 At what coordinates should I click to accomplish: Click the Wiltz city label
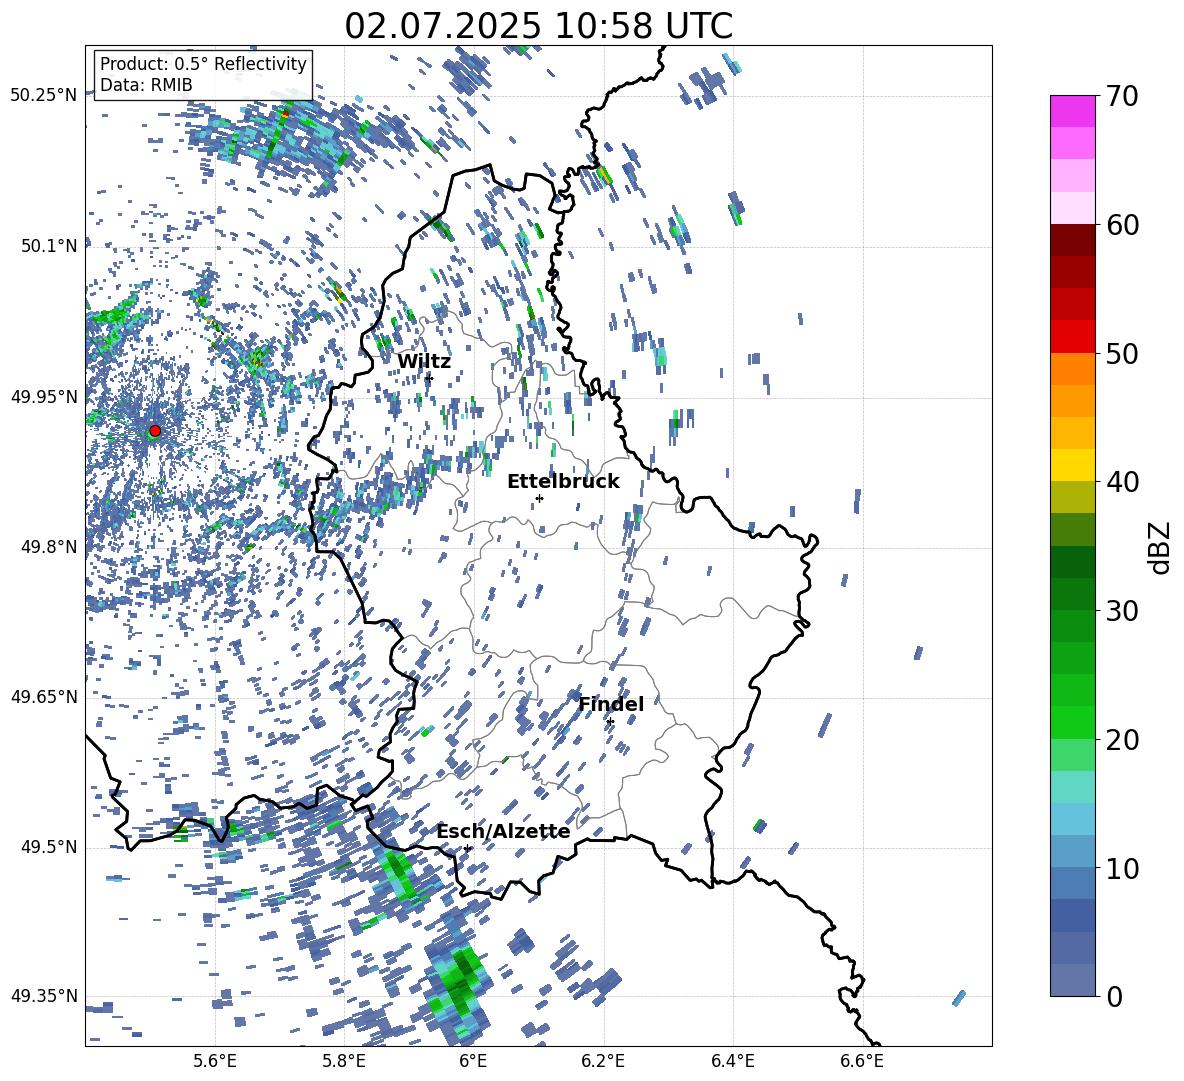(424, 362)
